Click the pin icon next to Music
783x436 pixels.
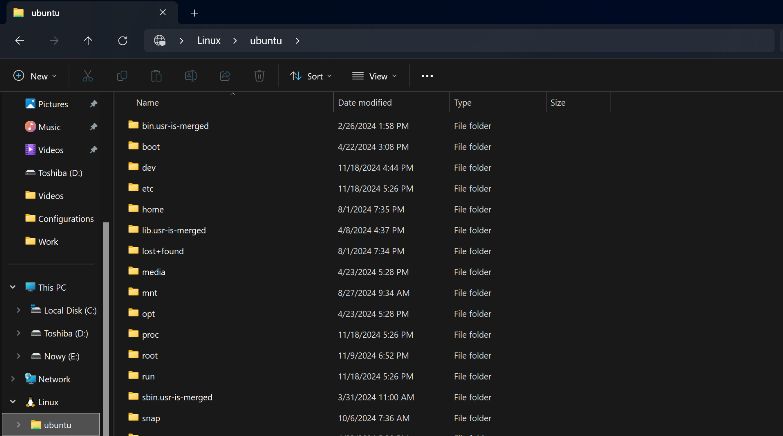(93, 127)
